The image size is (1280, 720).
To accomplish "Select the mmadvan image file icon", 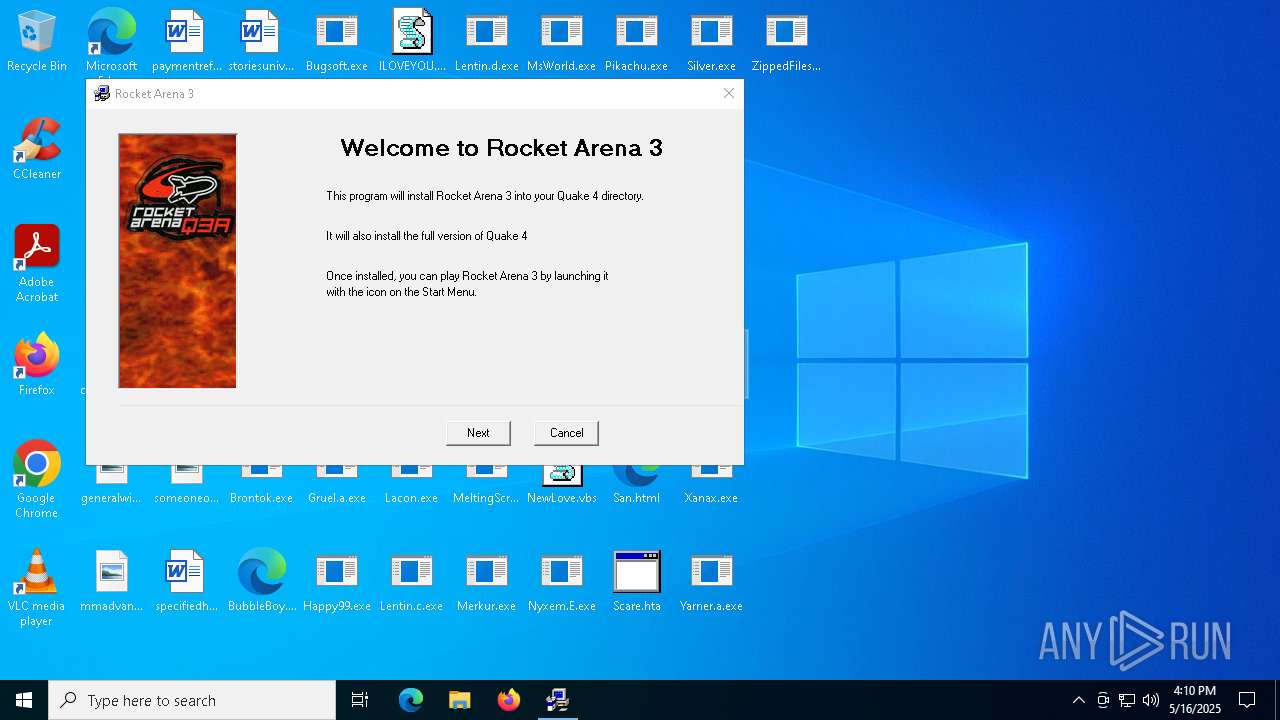I will (111, 582).
